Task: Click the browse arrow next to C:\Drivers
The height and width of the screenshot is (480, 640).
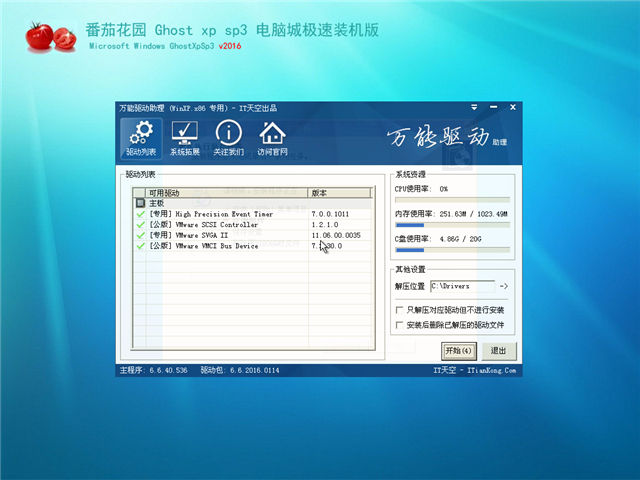Action: (504, 286)
